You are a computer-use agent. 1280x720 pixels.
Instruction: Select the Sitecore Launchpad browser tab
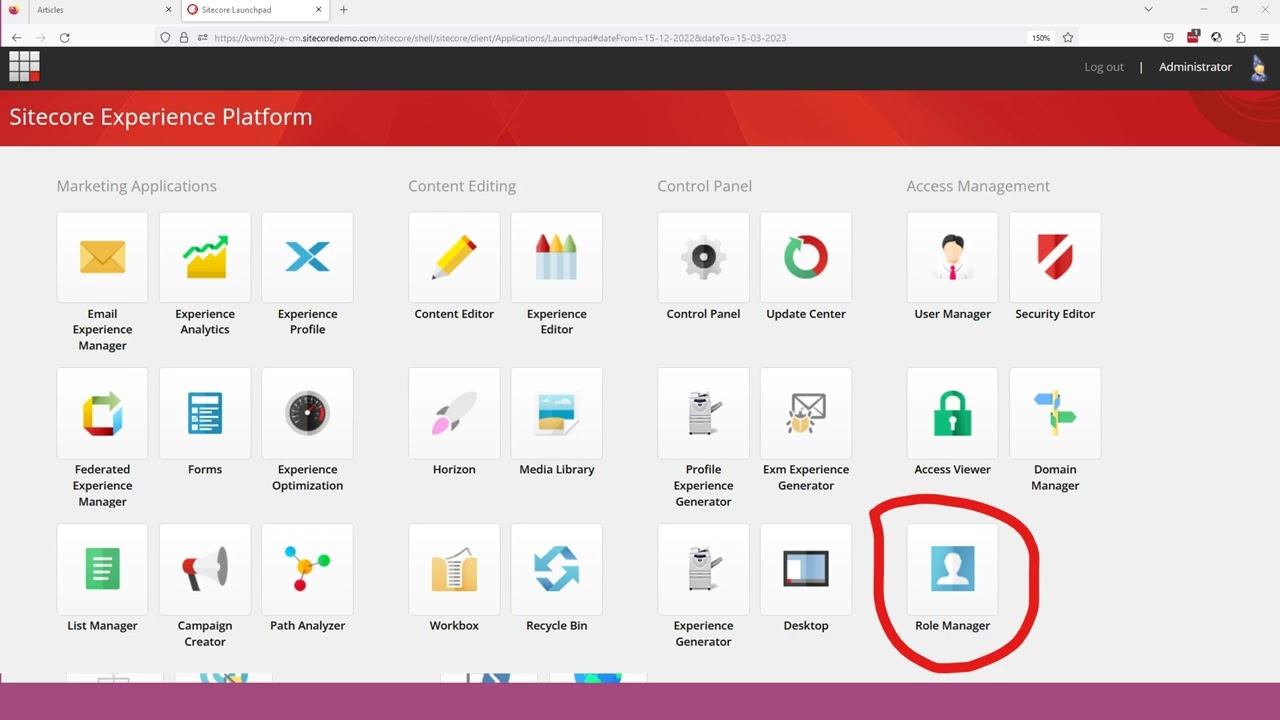[255, 10]
